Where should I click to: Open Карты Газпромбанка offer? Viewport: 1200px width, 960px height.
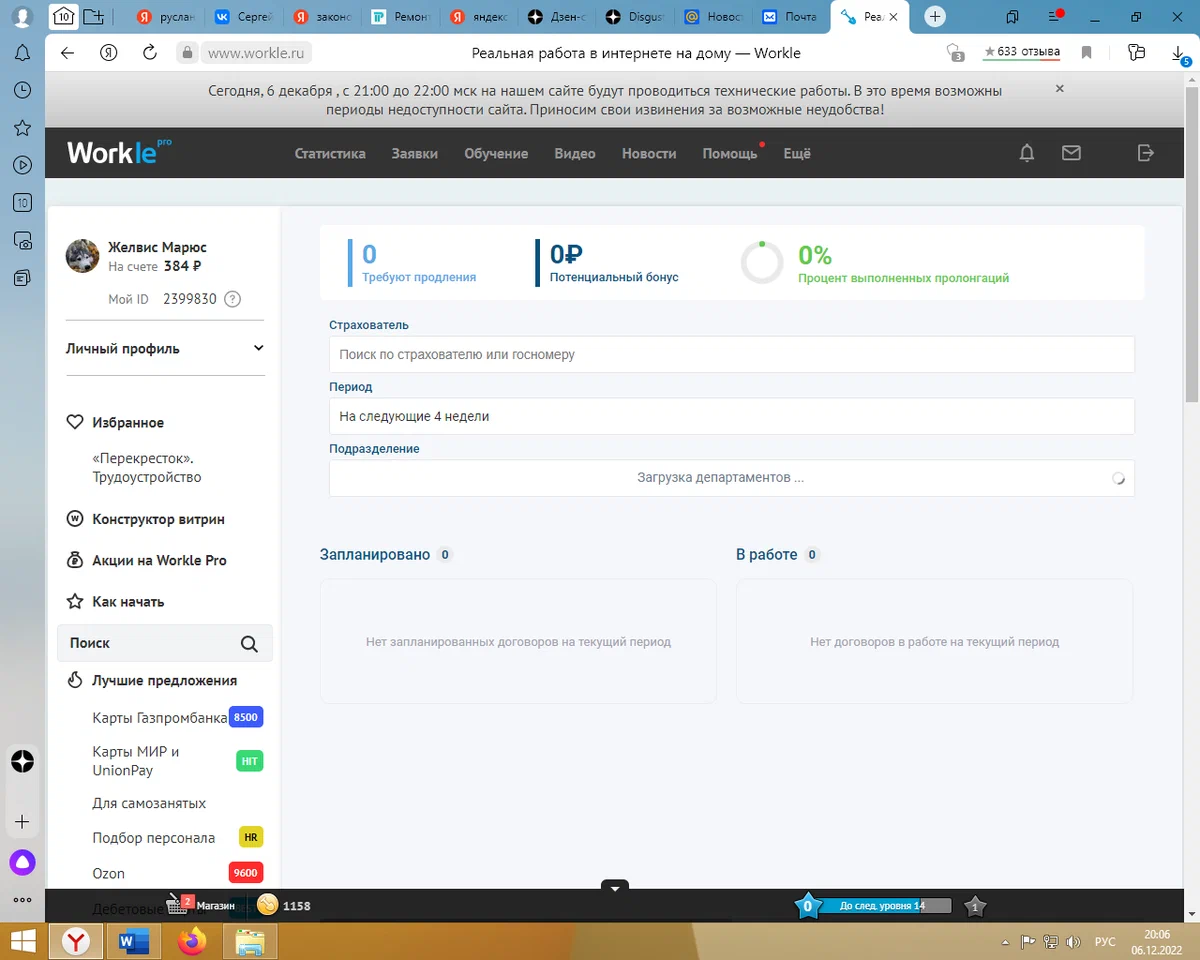tap(160, 719)
